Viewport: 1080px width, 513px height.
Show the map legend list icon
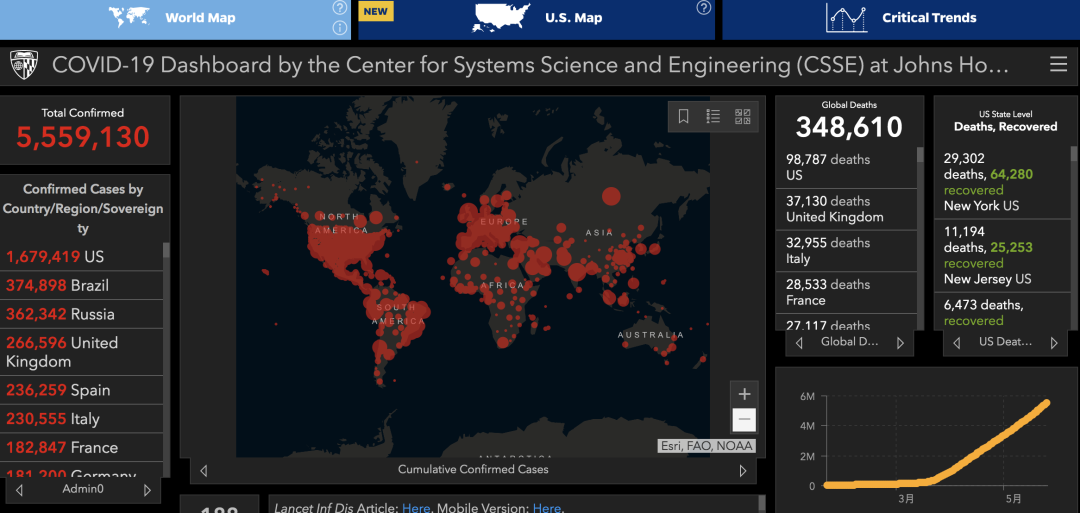[x=713, y=116]
